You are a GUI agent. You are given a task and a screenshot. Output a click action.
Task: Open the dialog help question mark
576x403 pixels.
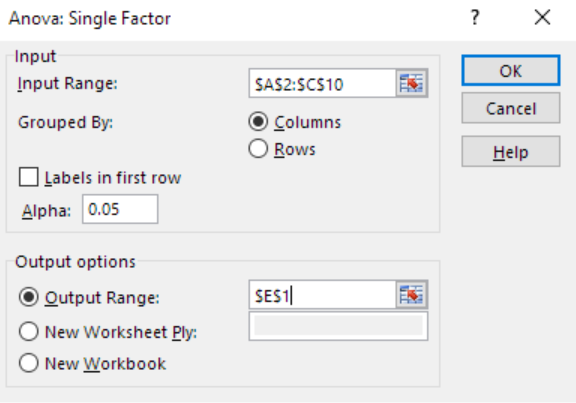475,17
